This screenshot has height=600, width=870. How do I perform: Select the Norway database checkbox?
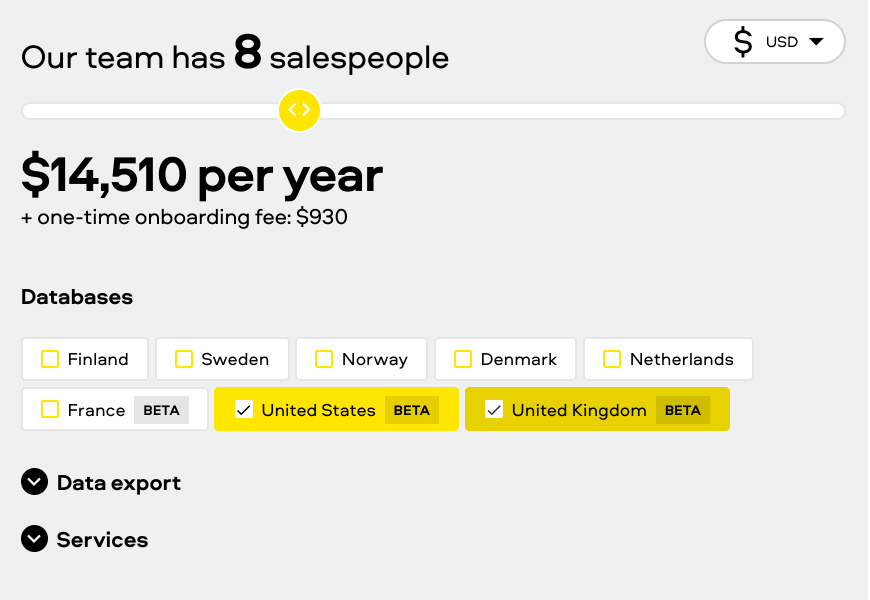pos(324,359)
